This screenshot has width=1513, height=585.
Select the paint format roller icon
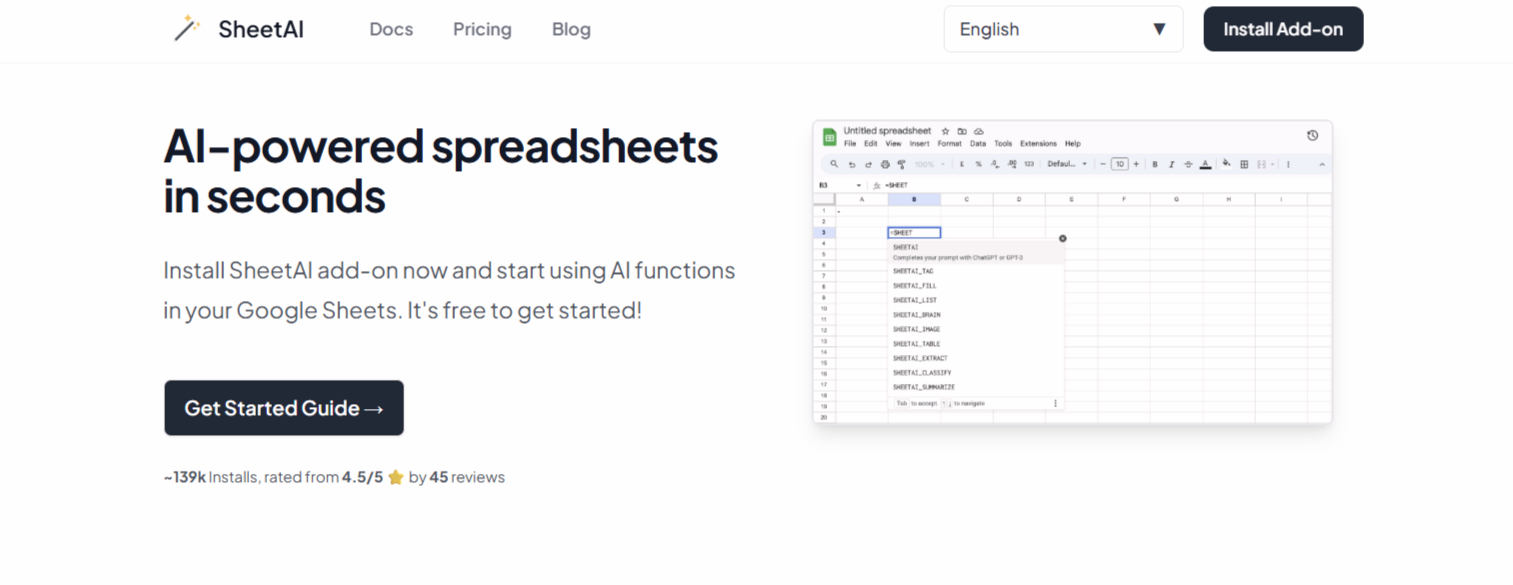point(901,164)
